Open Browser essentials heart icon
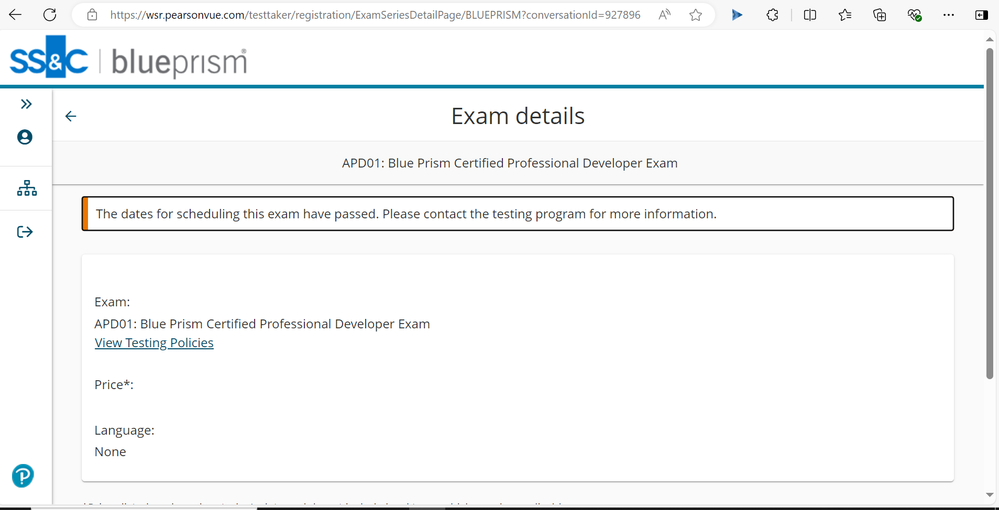This screenshot has width=999, height=510. coord(915,15)
